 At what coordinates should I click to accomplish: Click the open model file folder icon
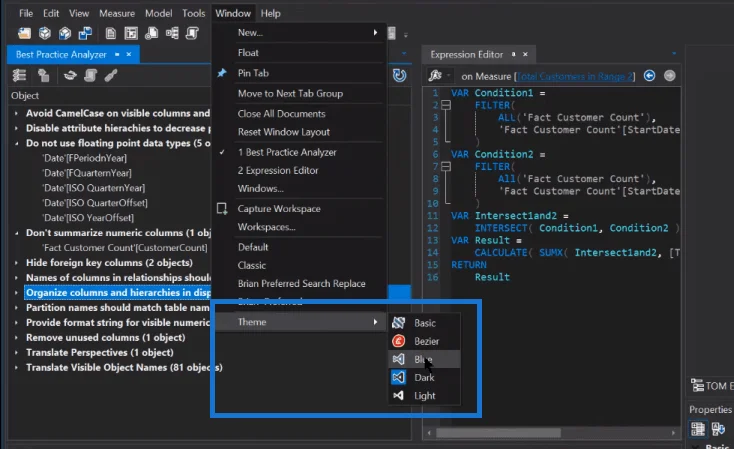coord(24,33)
